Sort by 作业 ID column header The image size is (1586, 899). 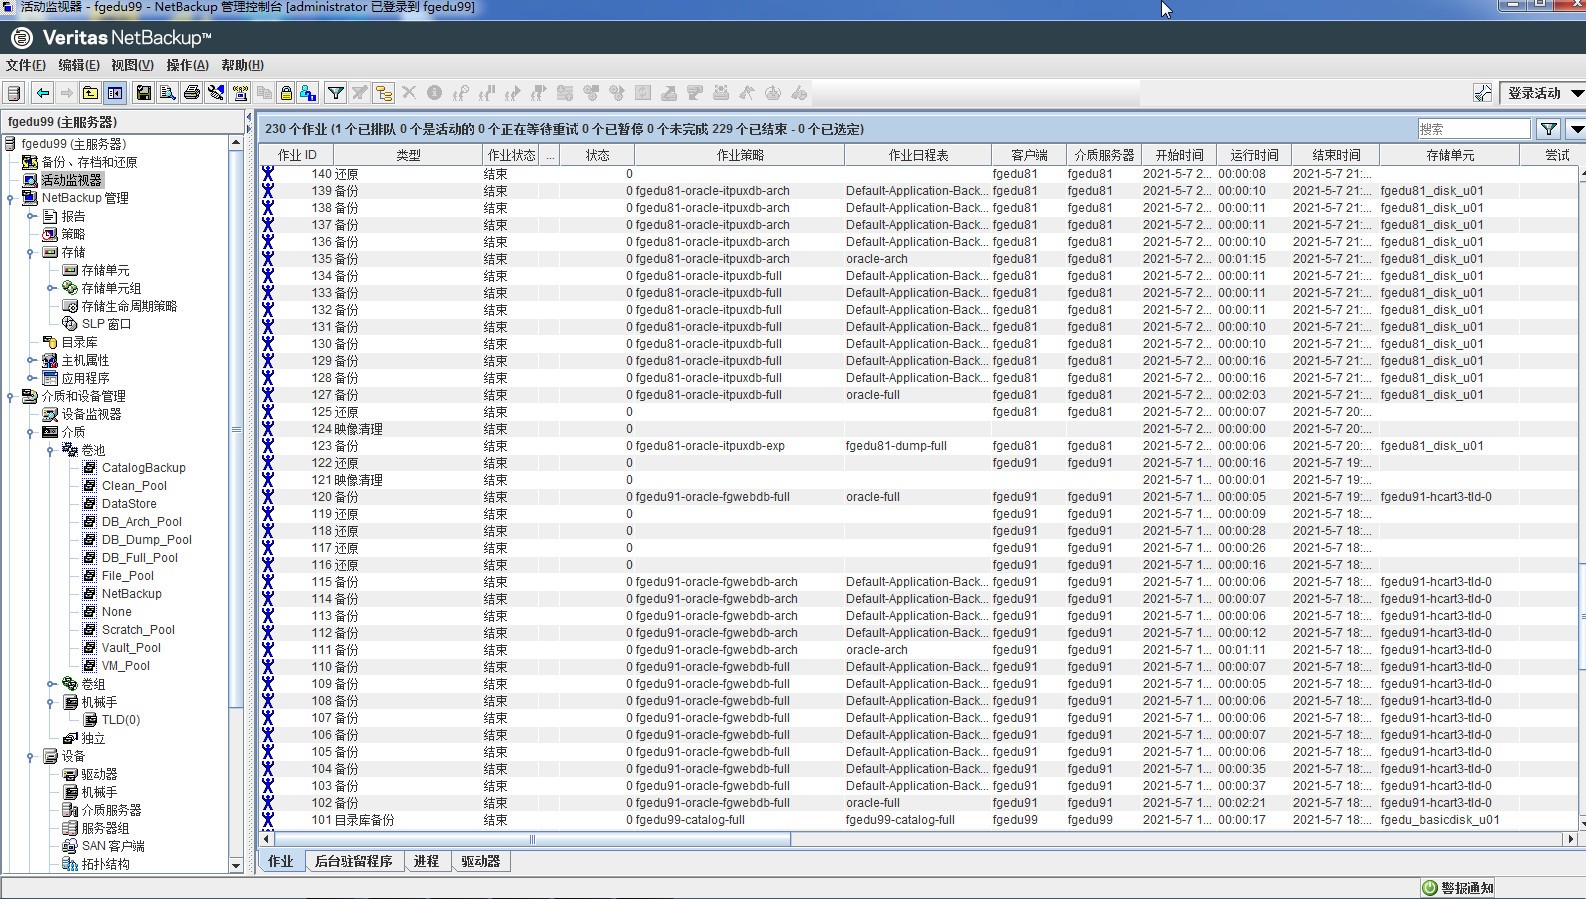tap(296, 155)
